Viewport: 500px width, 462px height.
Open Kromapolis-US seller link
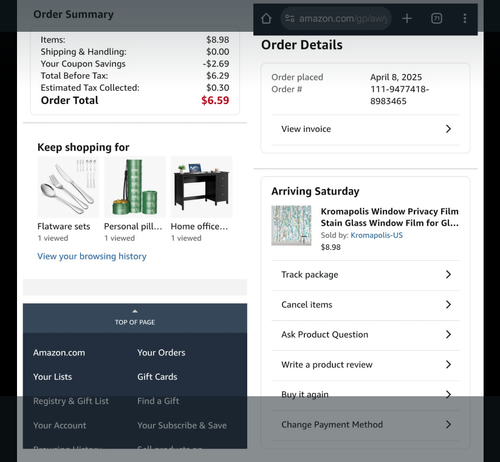point(376,235)
